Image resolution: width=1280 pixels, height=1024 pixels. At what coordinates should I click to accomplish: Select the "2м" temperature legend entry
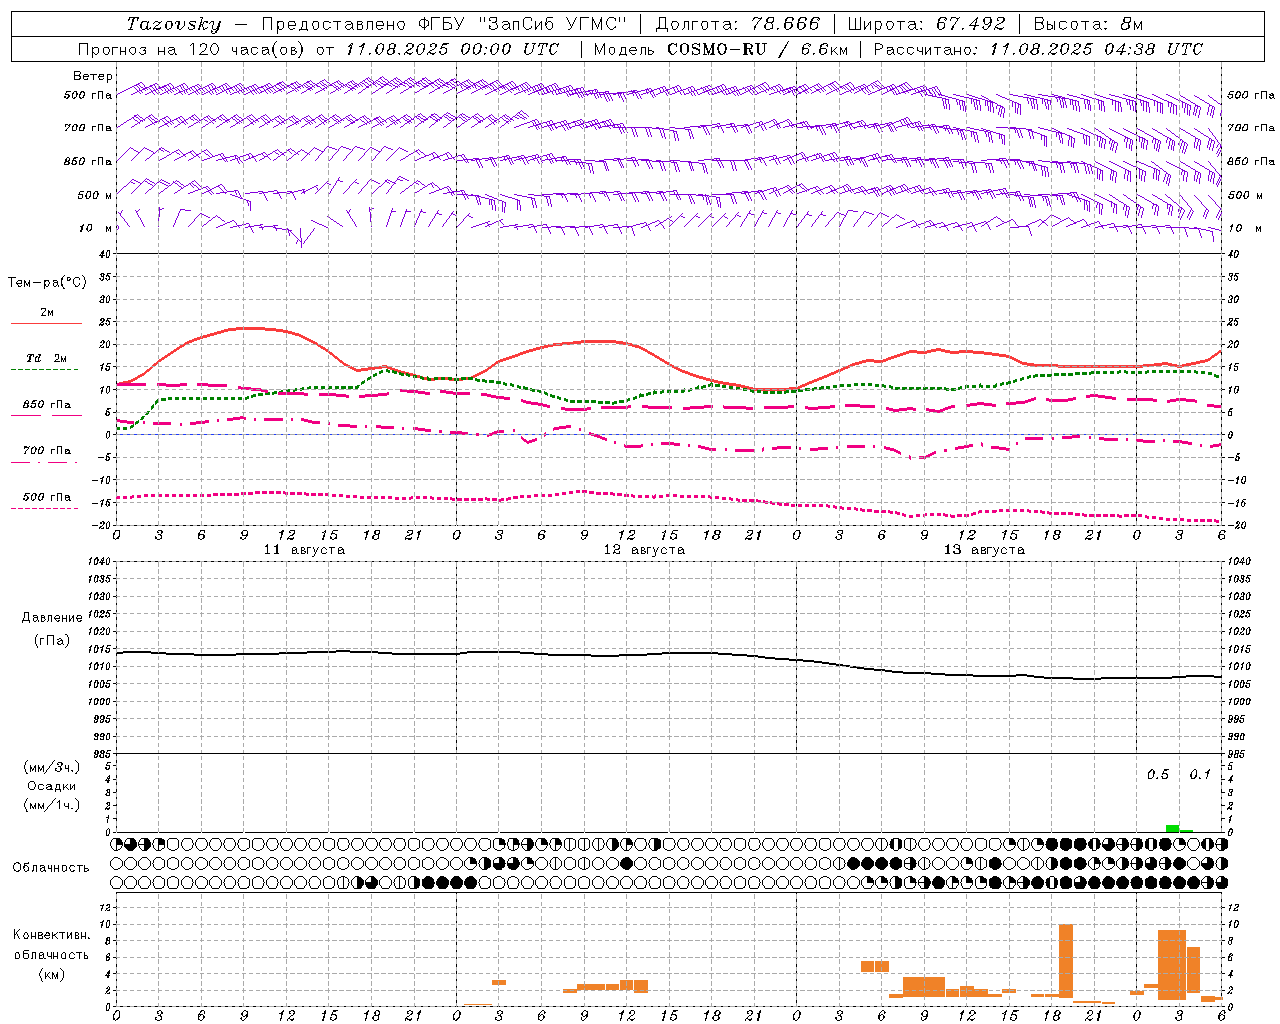(47, 312)
